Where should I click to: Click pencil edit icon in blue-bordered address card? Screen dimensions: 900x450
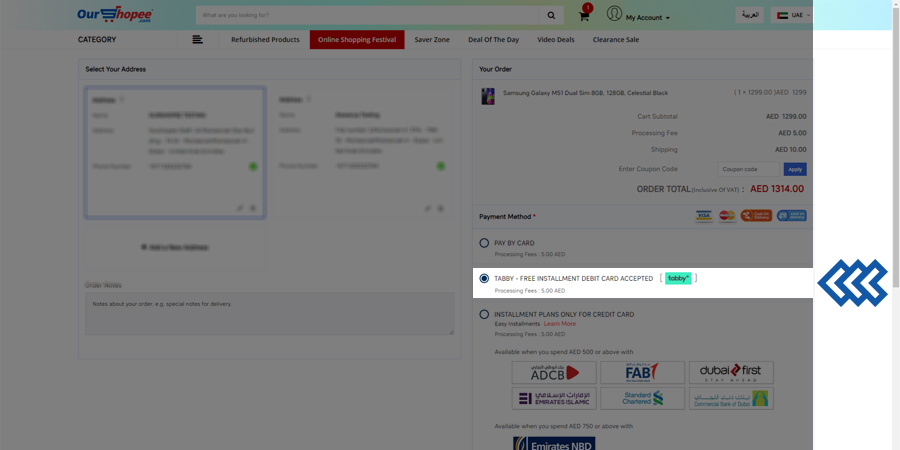pos(240,208)
